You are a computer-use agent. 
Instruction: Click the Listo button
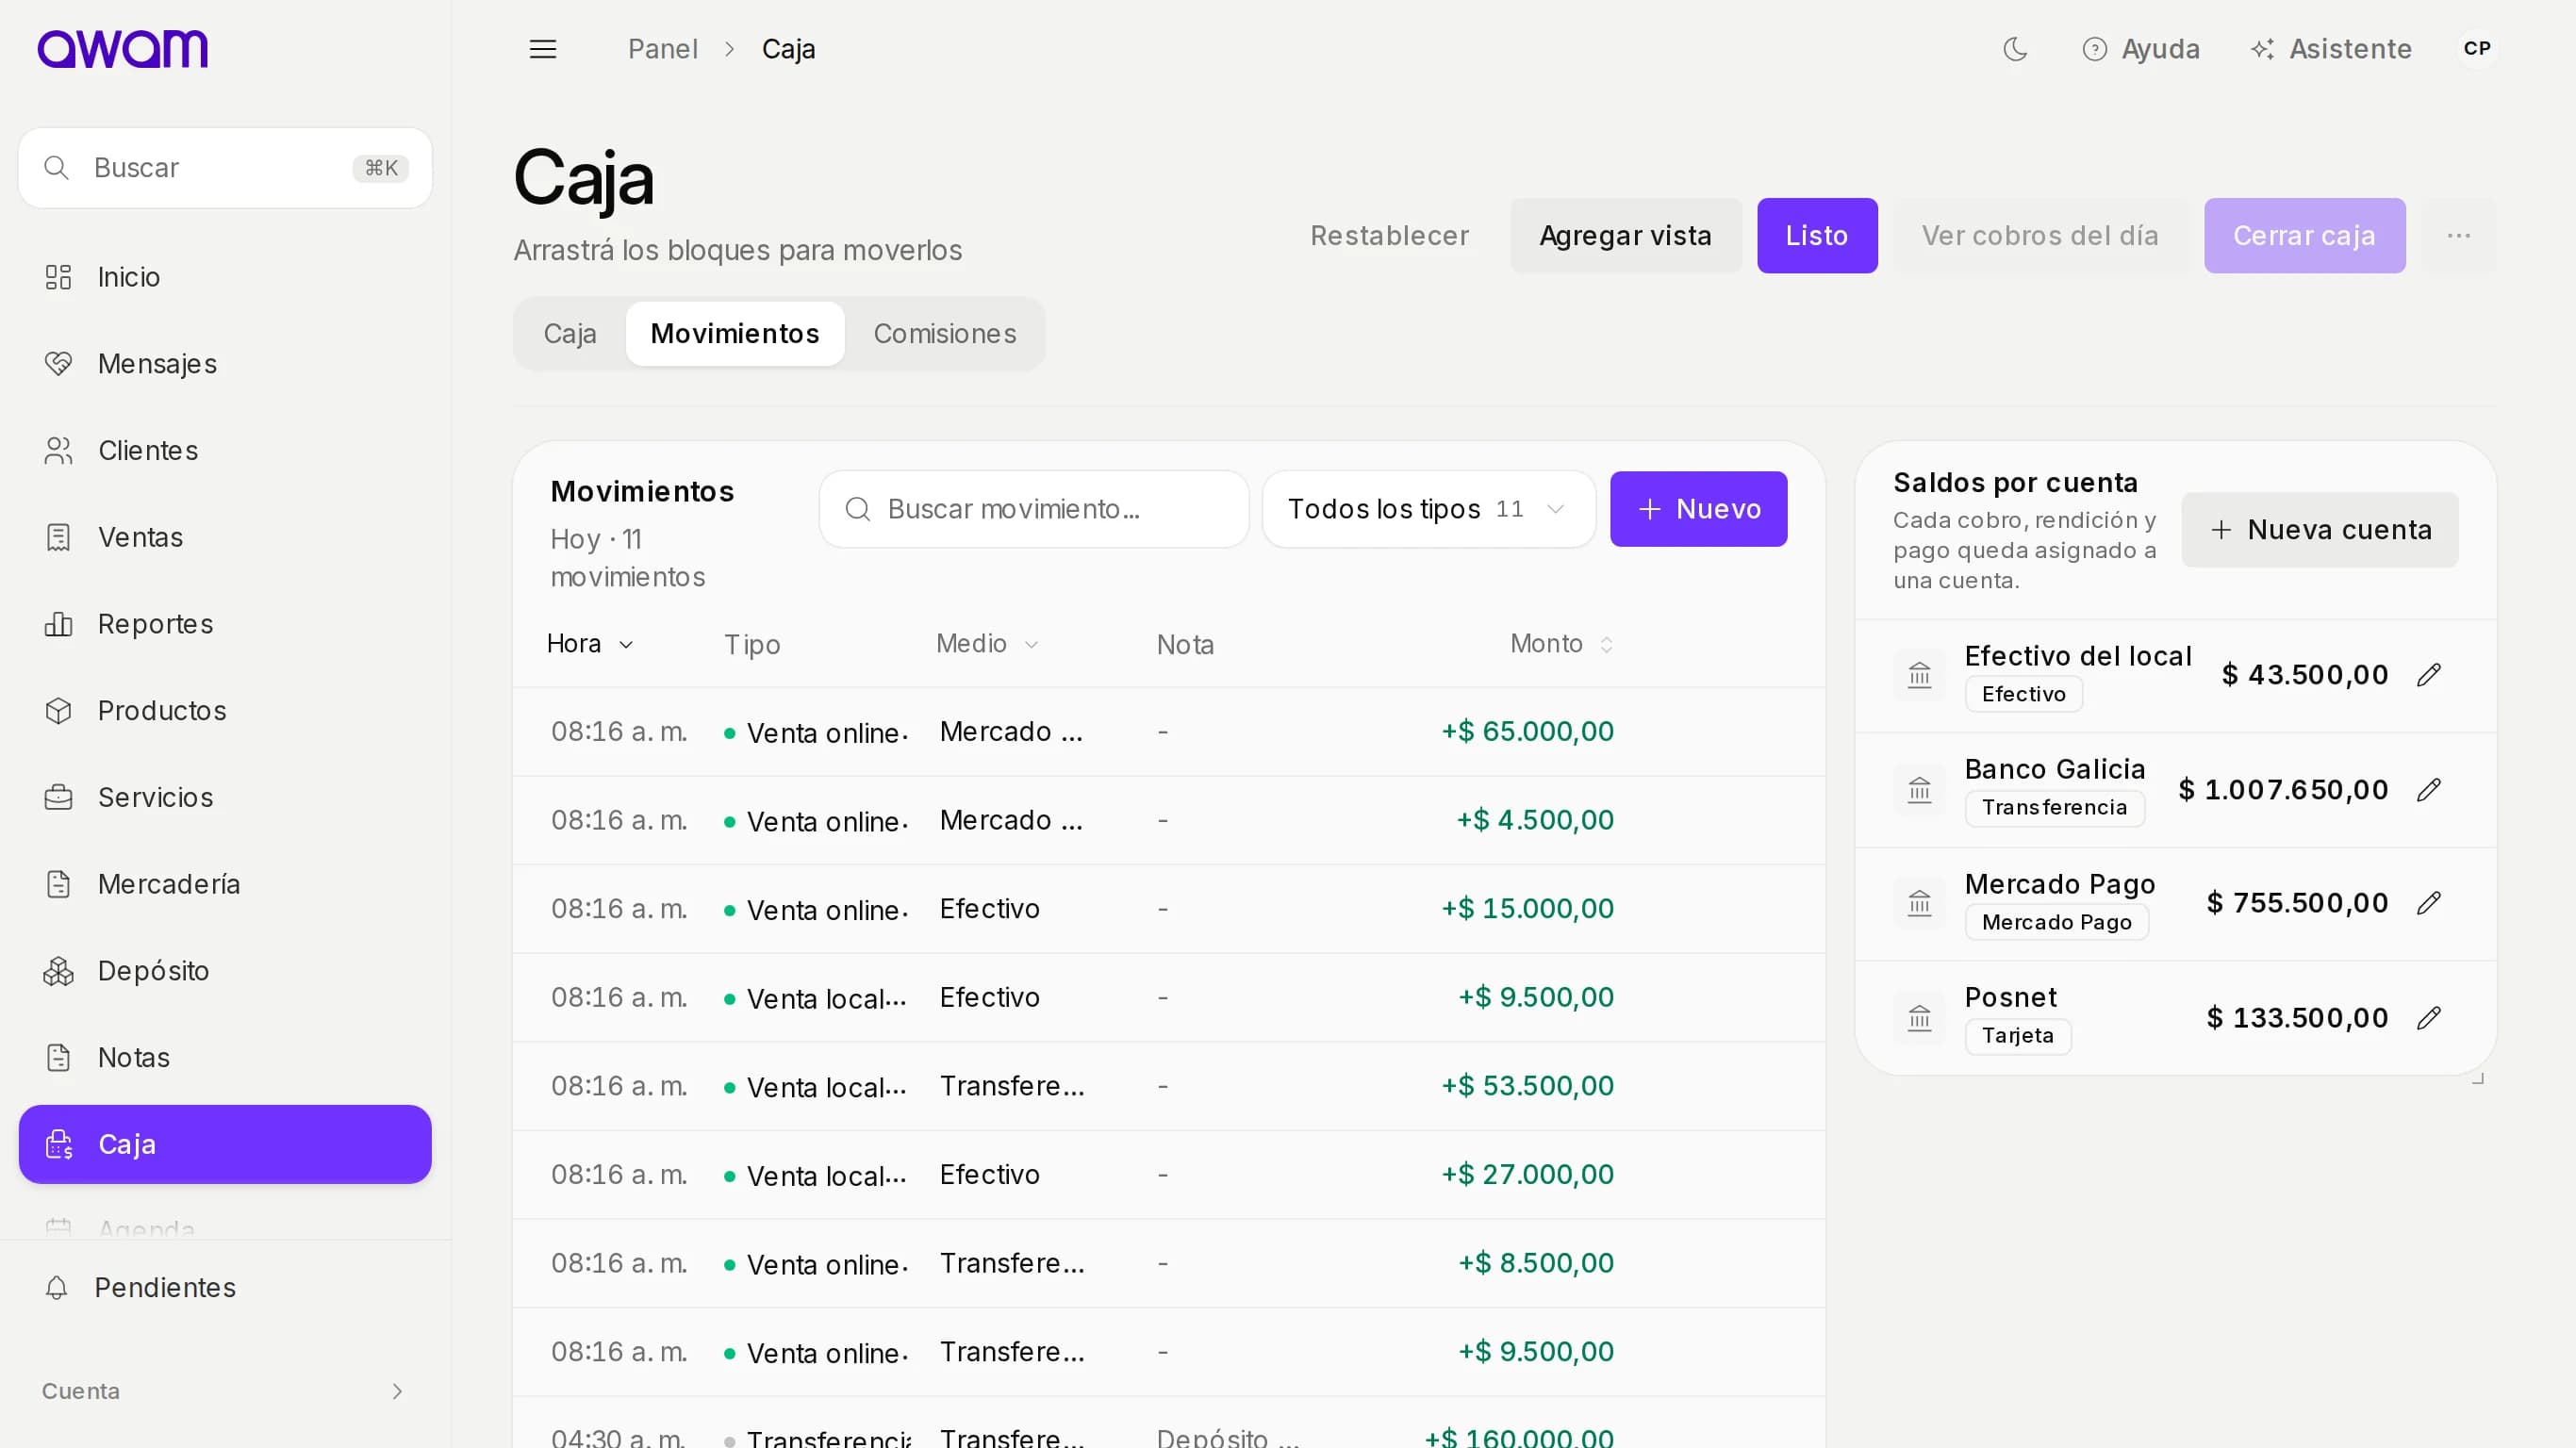pos(1817,236)
